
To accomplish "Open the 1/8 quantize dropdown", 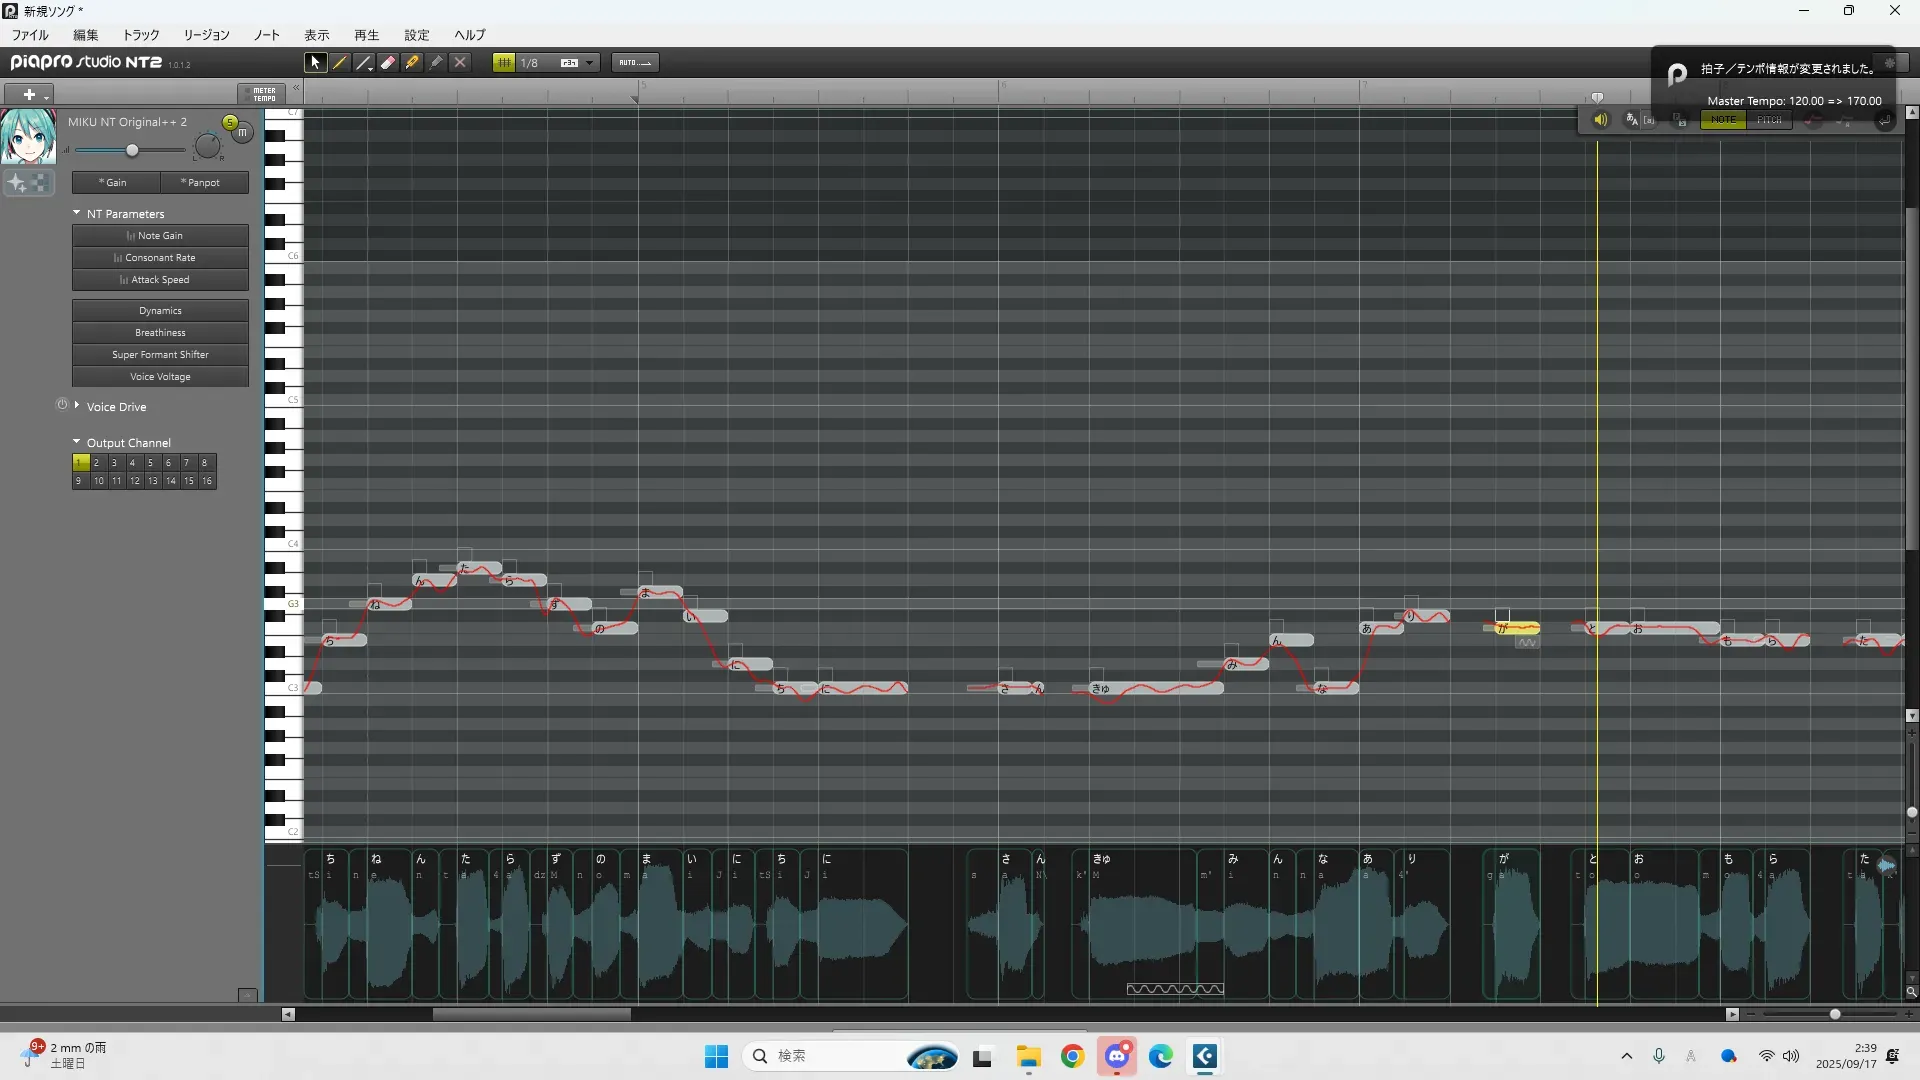I will pyautogui.click(x=590, y=63).
